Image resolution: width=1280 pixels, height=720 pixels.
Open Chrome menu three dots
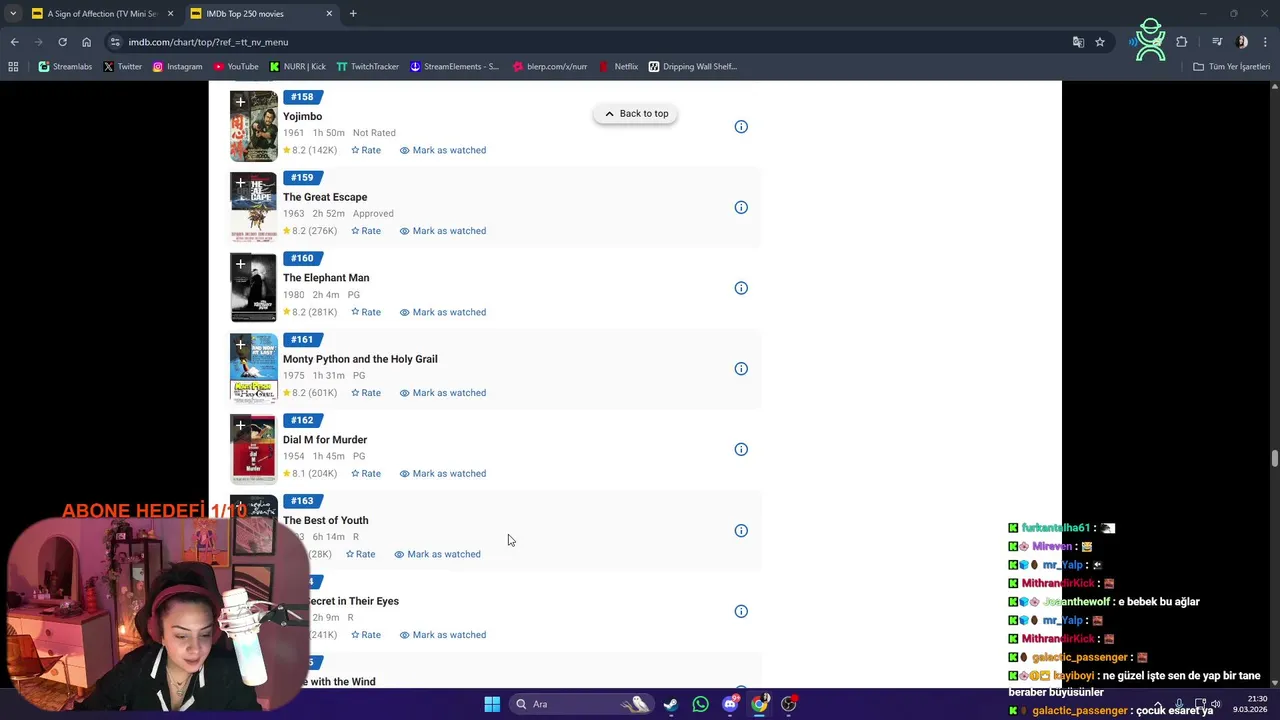point(1265,42)
